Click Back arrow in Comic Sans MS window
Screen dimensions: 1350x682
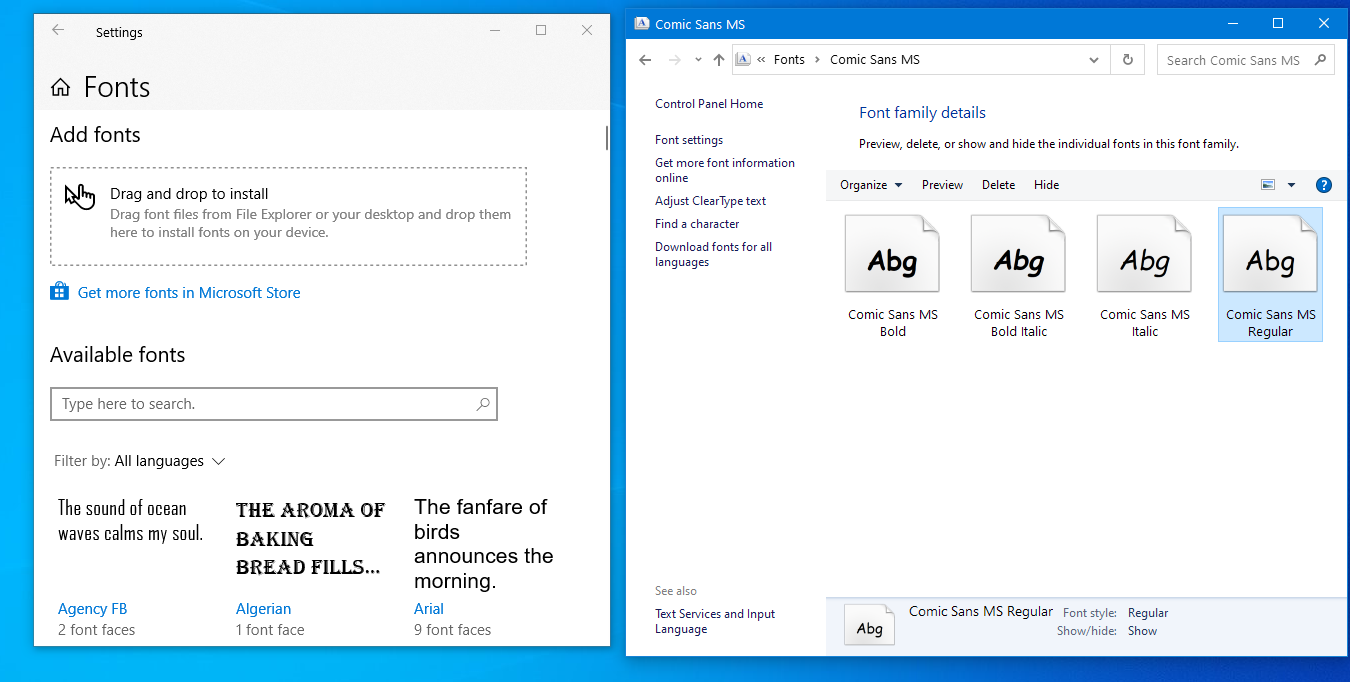[645, 60]
